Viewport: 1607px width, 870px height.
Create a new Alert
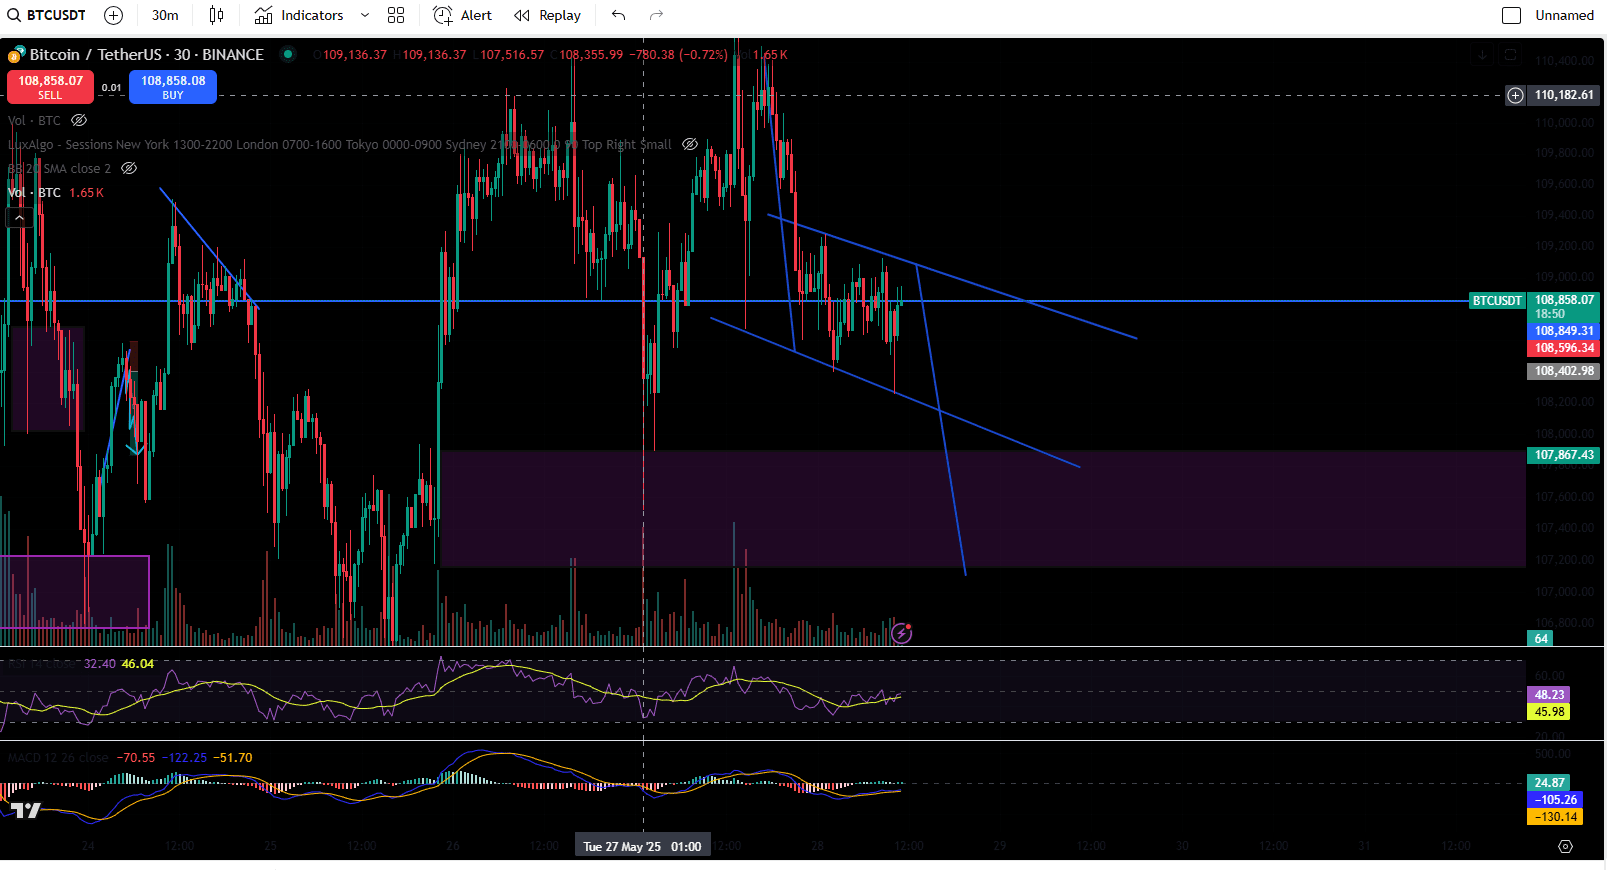coord(462,15)
